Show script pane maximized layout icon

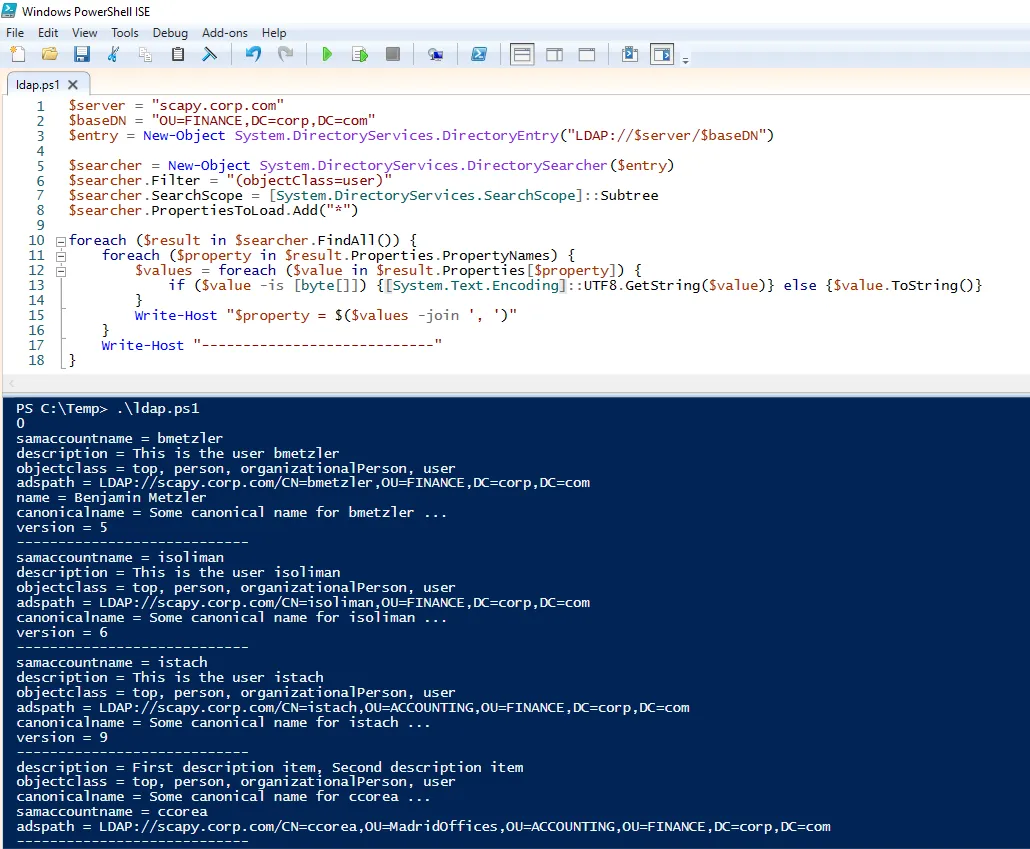point(587,54)
